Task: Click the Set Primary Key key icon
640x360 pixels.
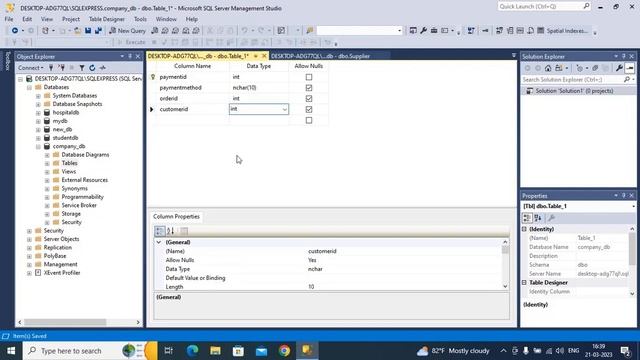Action: 485,31
